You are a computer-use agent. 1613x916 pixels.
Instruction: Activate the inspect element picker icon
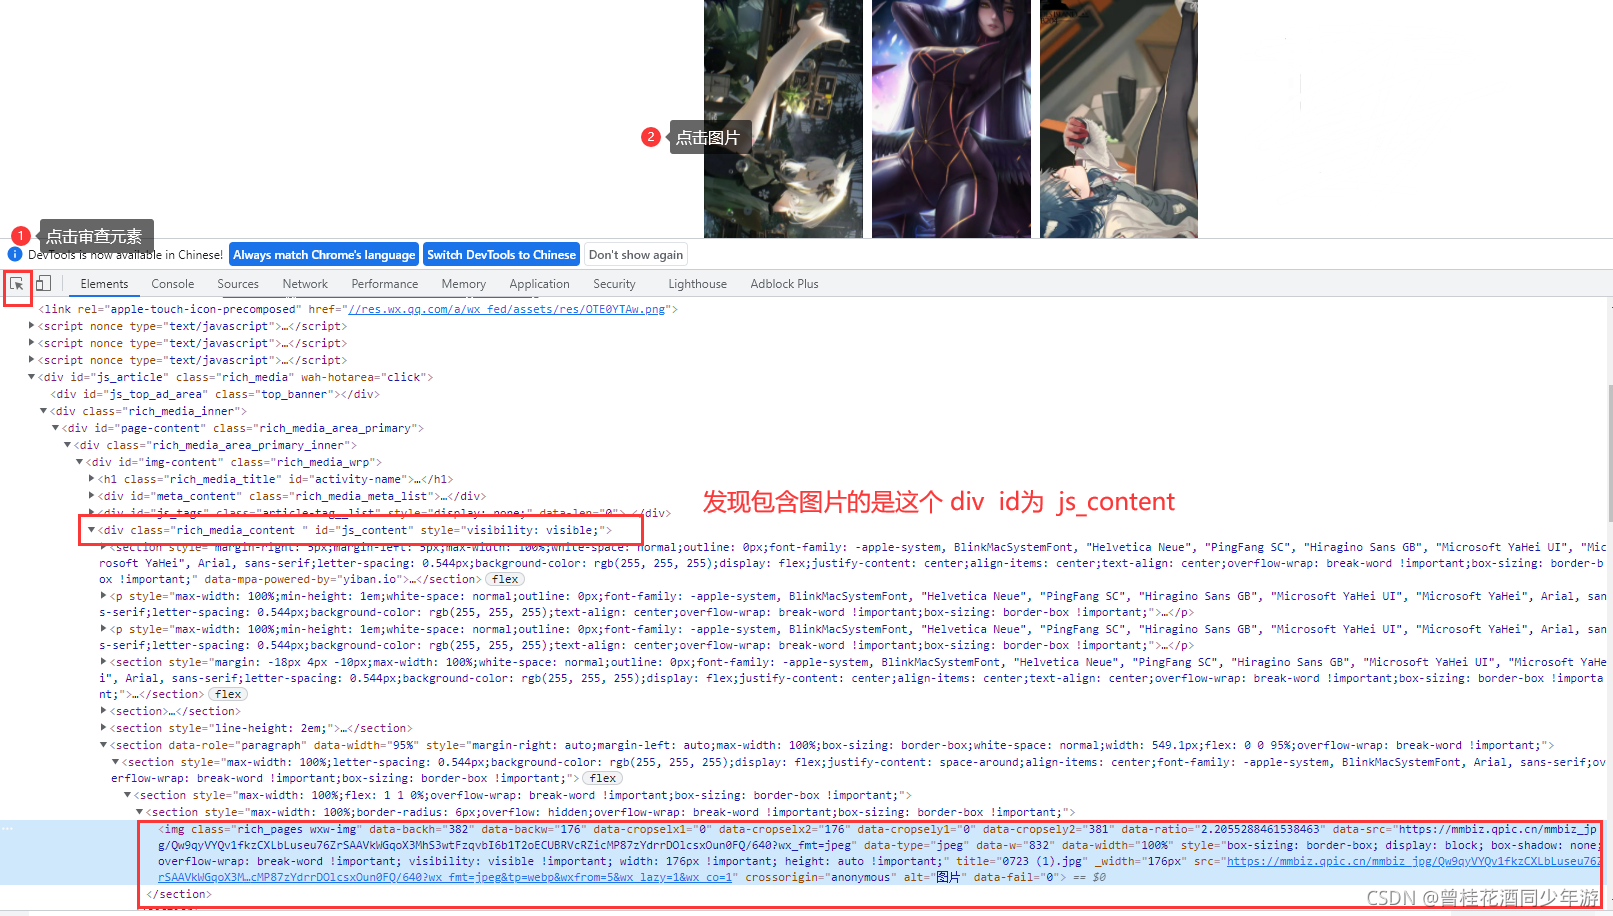pos(17,284)
